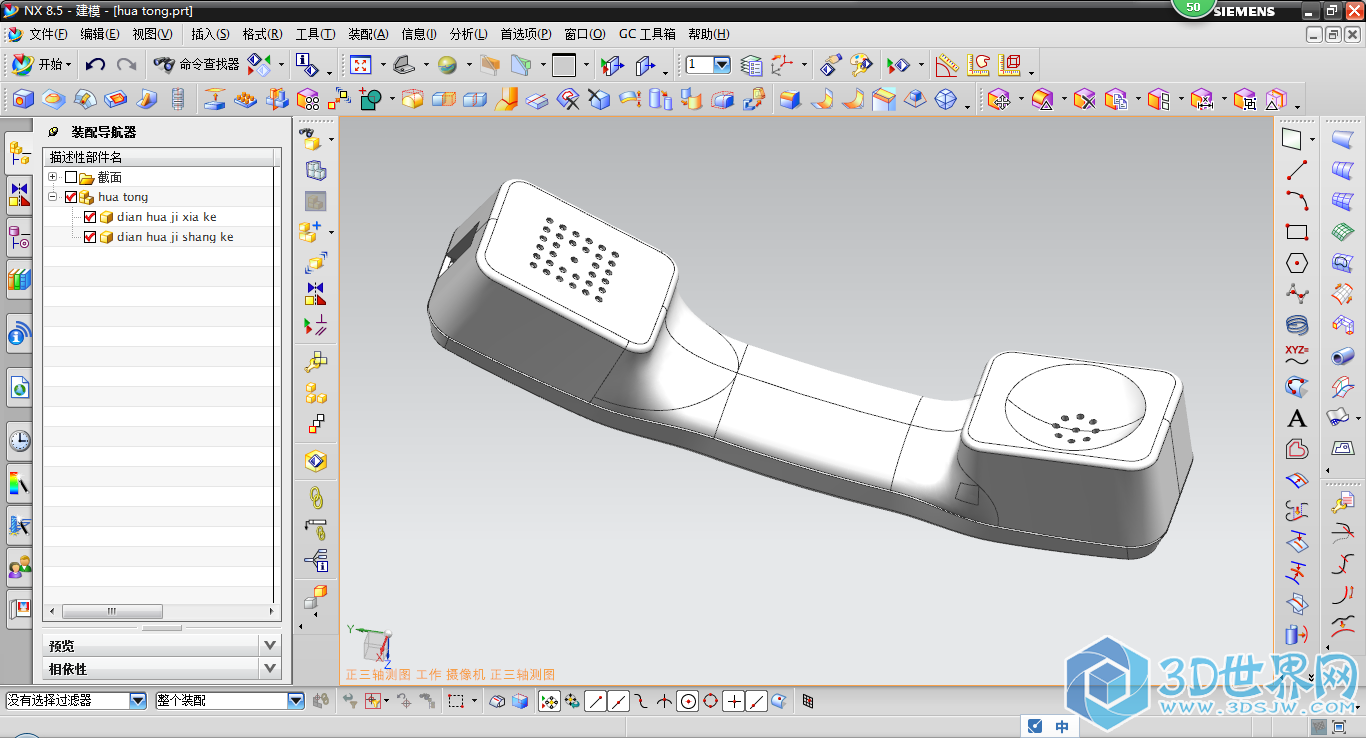
Task: Toggle the arc center snap option
Action: coord(688,701)
